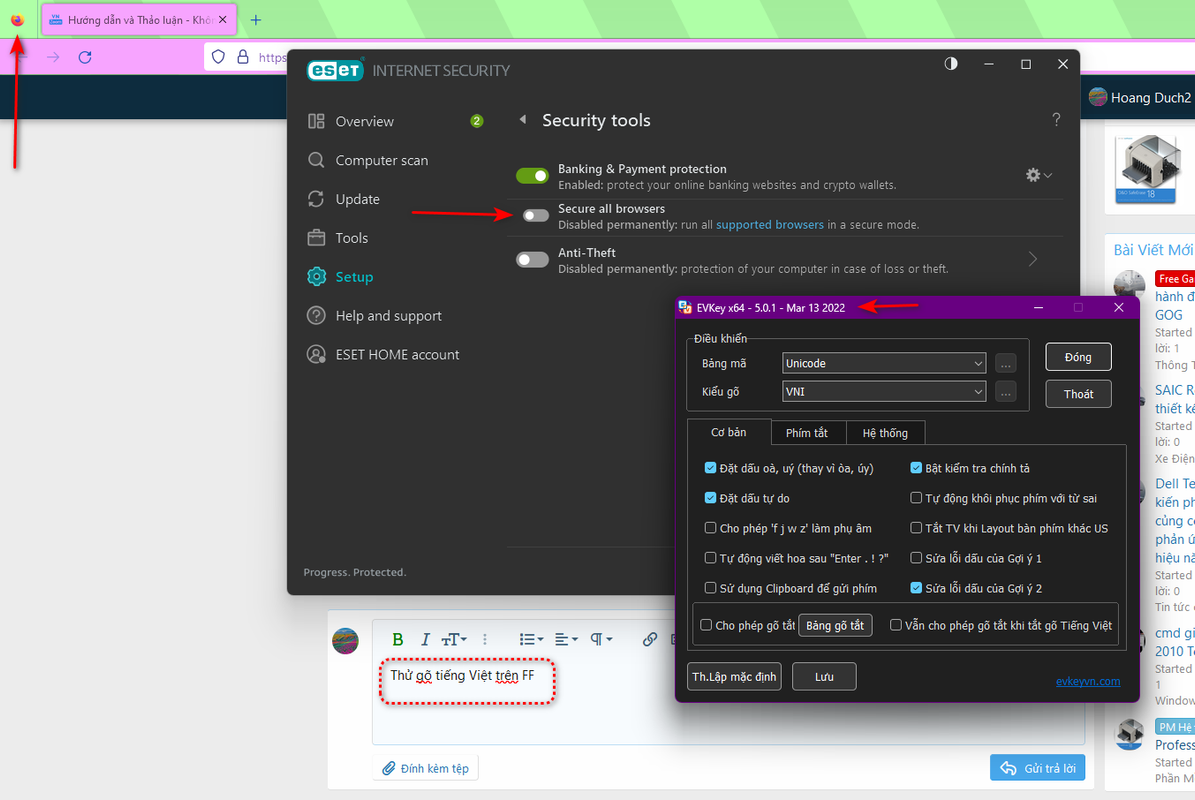Viewport: 1195px width, 800px height.
Task: Open a new browser tab
Action: 256,20
